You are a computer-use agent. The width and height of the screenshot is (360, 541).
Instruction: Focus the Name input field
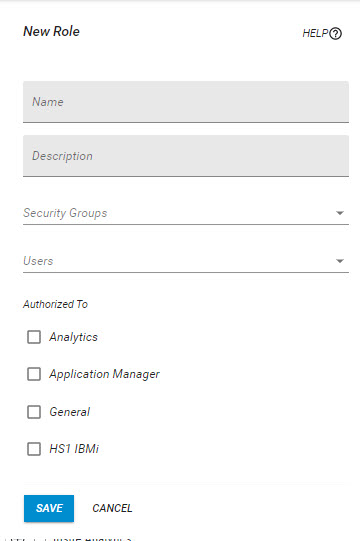(x=186, y=102)
